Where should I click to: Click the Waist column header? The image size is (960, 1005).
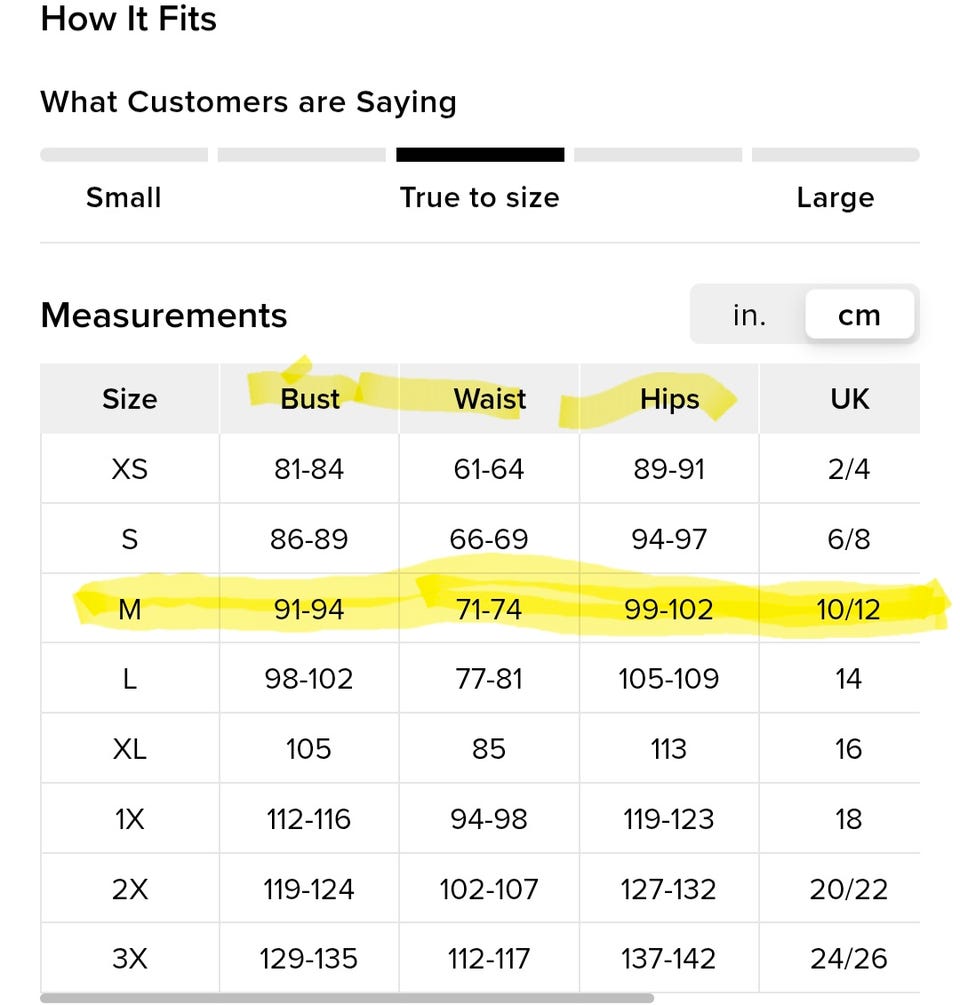click(490, 399)
